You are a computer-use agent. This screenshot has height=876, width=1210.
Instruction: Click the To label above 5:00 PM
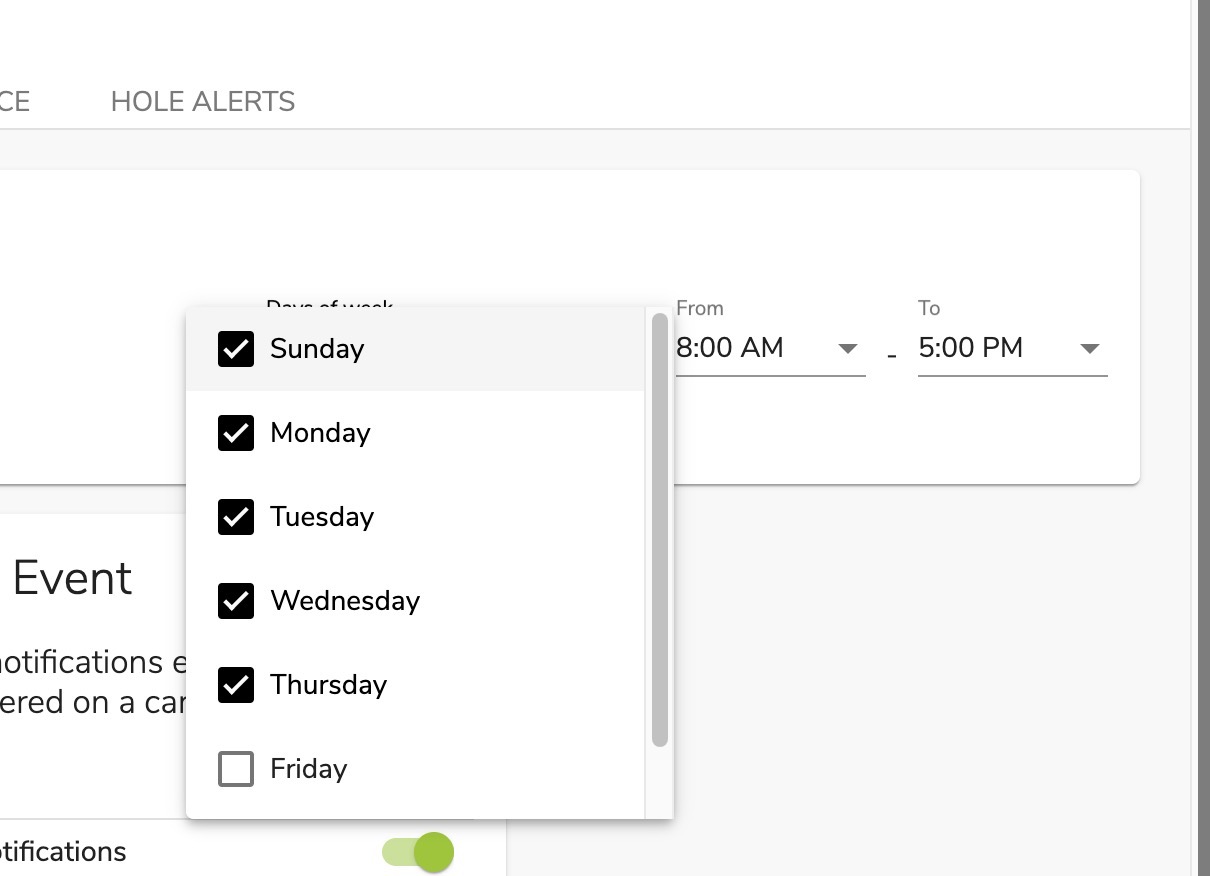[929, 308]
